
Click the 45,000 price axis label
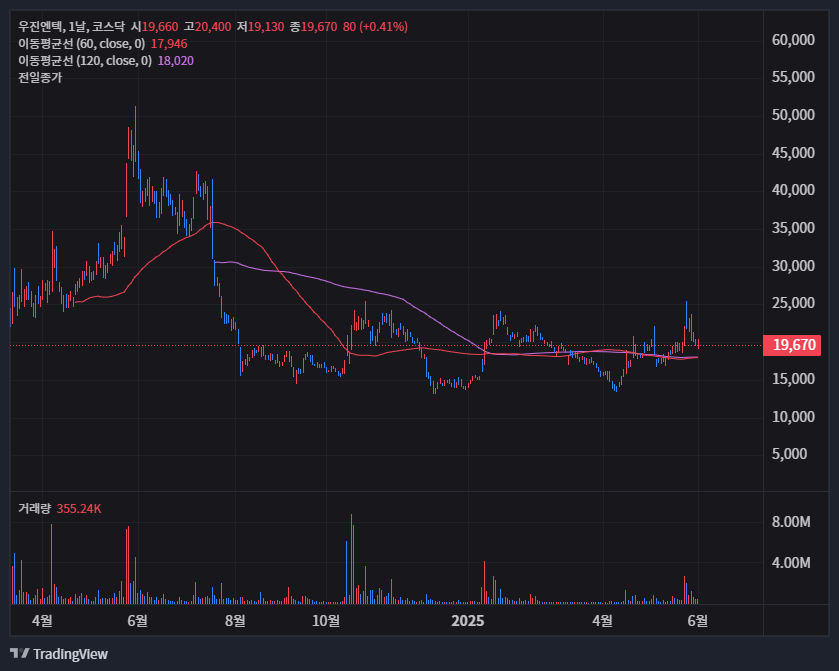coord(793,153)
